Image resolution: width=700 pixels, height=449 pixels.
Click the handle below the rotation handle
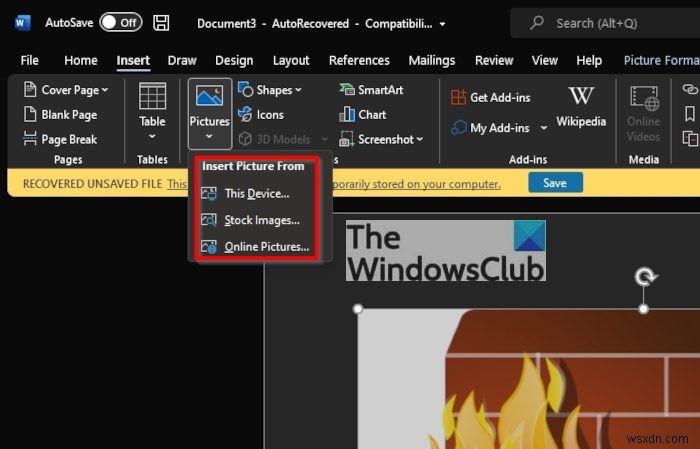(643, 309)
